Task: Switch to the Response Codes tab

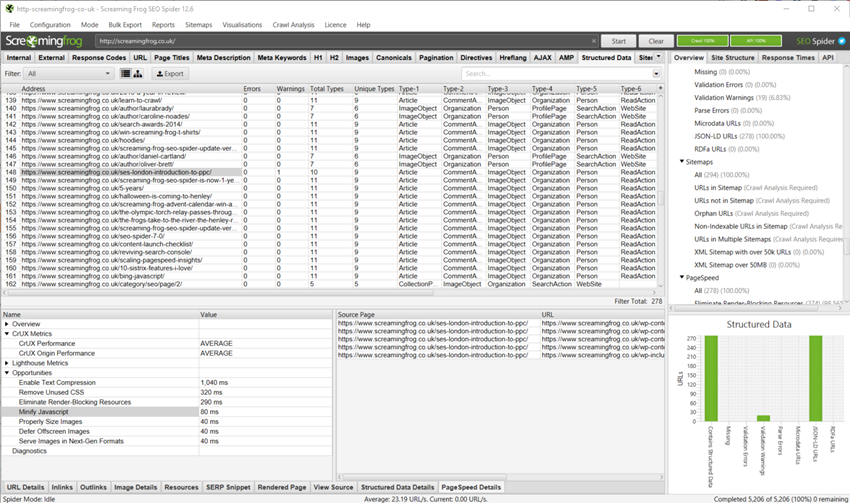Action: pos(99,58)
